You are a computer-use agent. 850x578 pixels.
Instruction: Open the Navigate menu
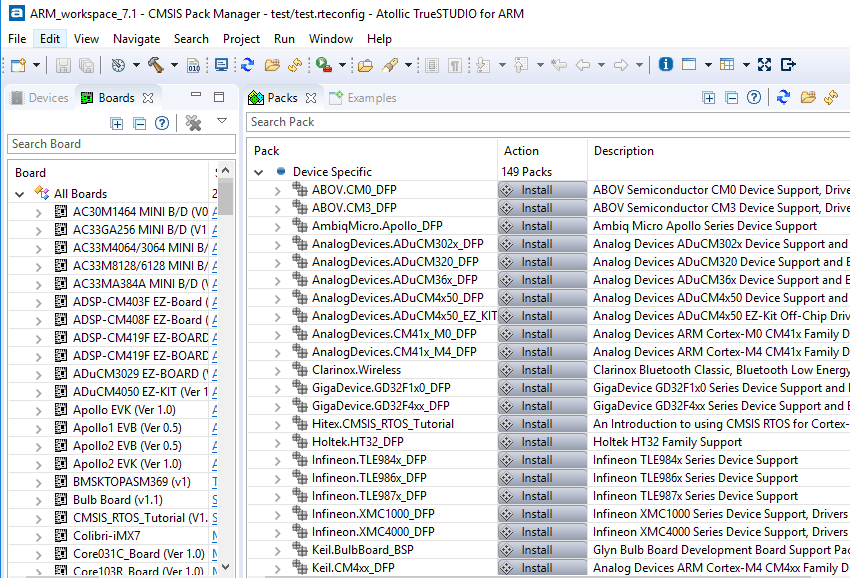[x=137, y=39]
